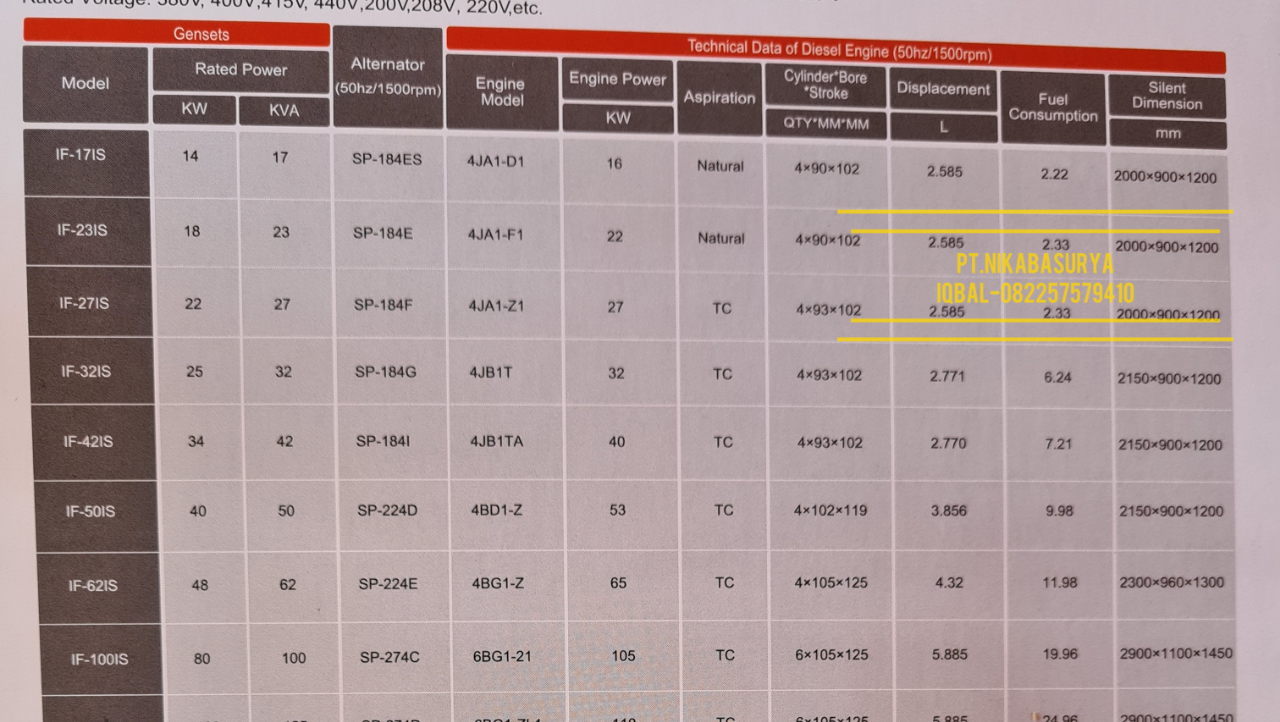Image resolution: width=1280 pixels, height=722 pixels.
Task: Click the Cylinder*Bore*Stroke header
Action: 826,85
